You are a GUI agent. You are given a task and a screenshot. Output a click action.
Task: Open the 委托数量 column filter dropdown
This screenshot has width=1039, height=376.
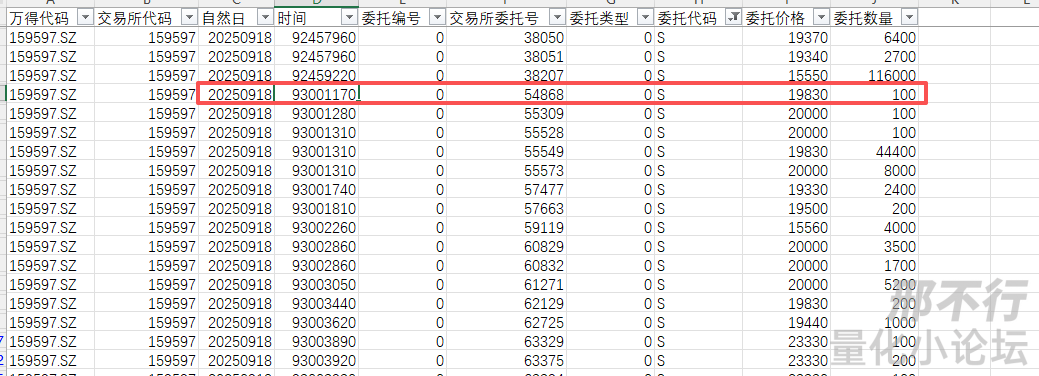click(x=909, y=18)
